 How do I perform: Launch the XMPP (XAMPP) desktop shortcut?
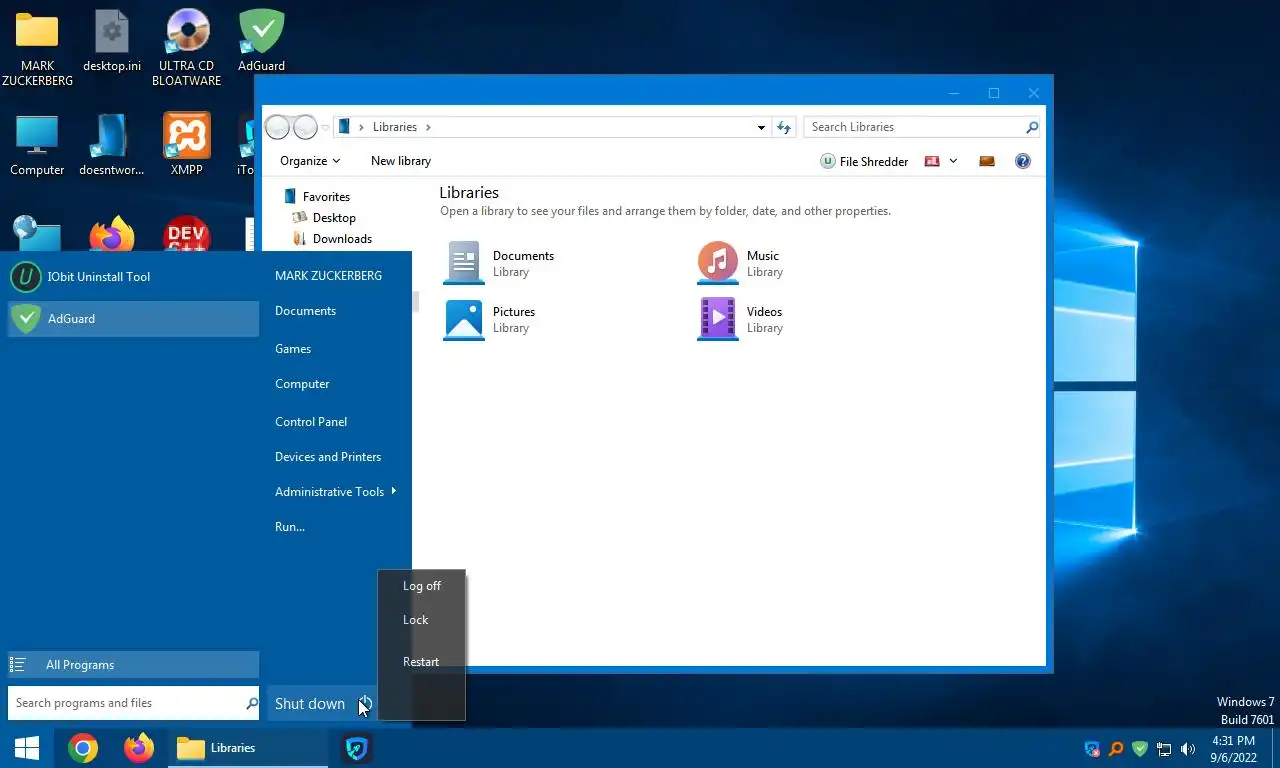[x=187, y=145]
